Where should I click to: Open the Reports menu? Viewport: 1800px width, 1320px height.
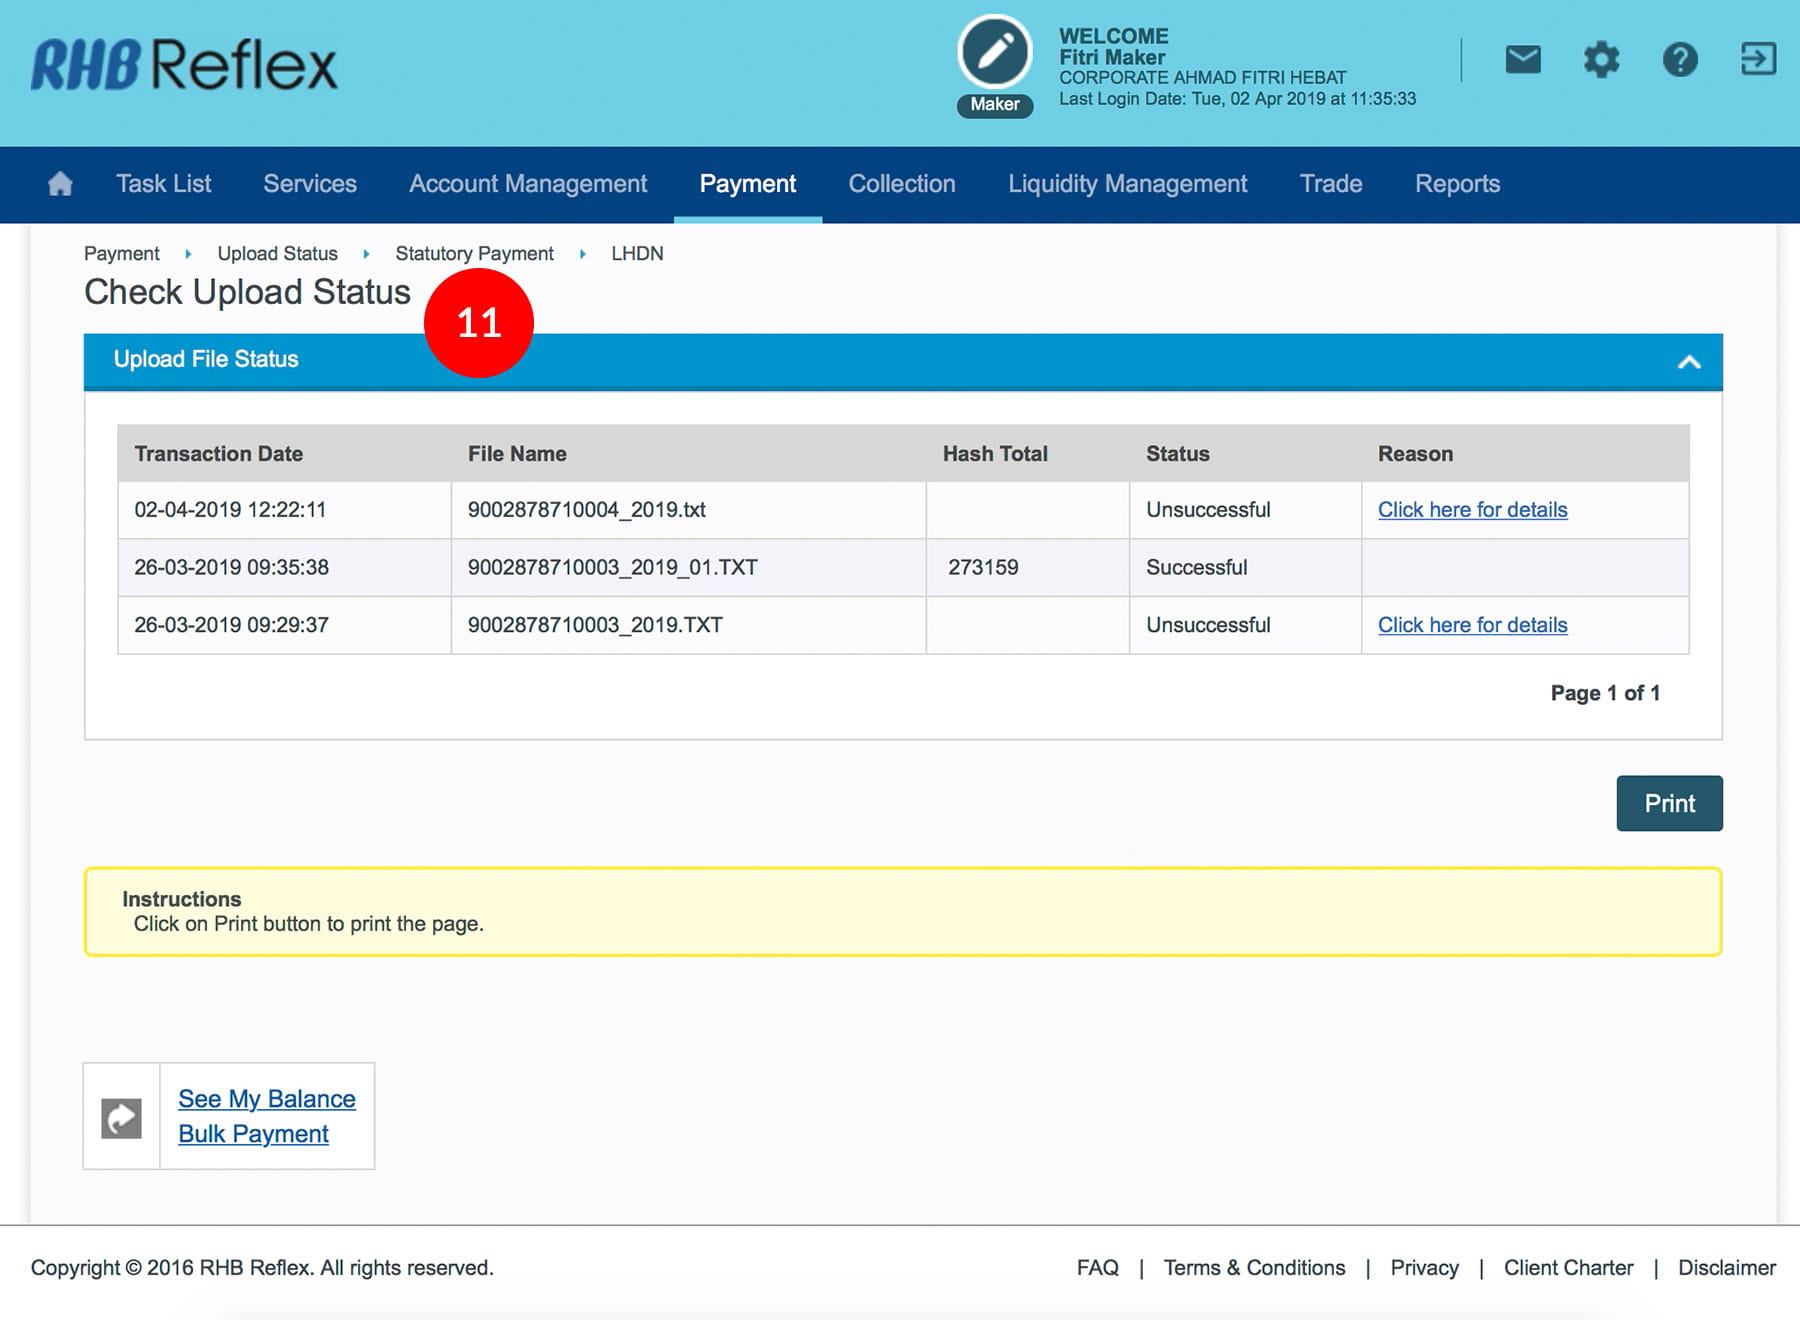coord(1456,184)
